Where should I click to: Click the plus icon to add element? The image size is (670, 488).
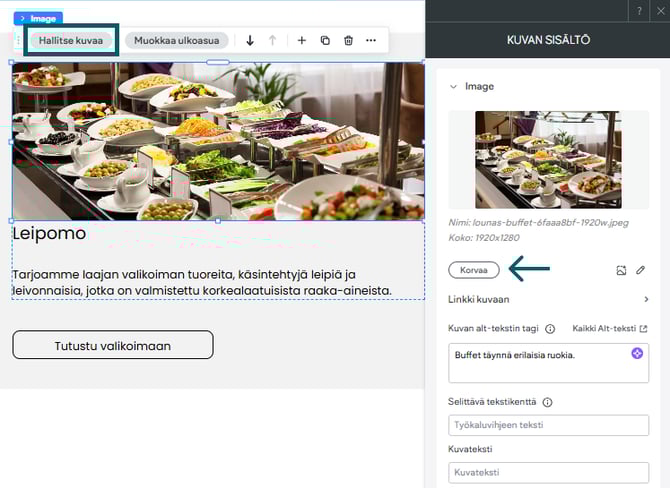coord(301,40)
